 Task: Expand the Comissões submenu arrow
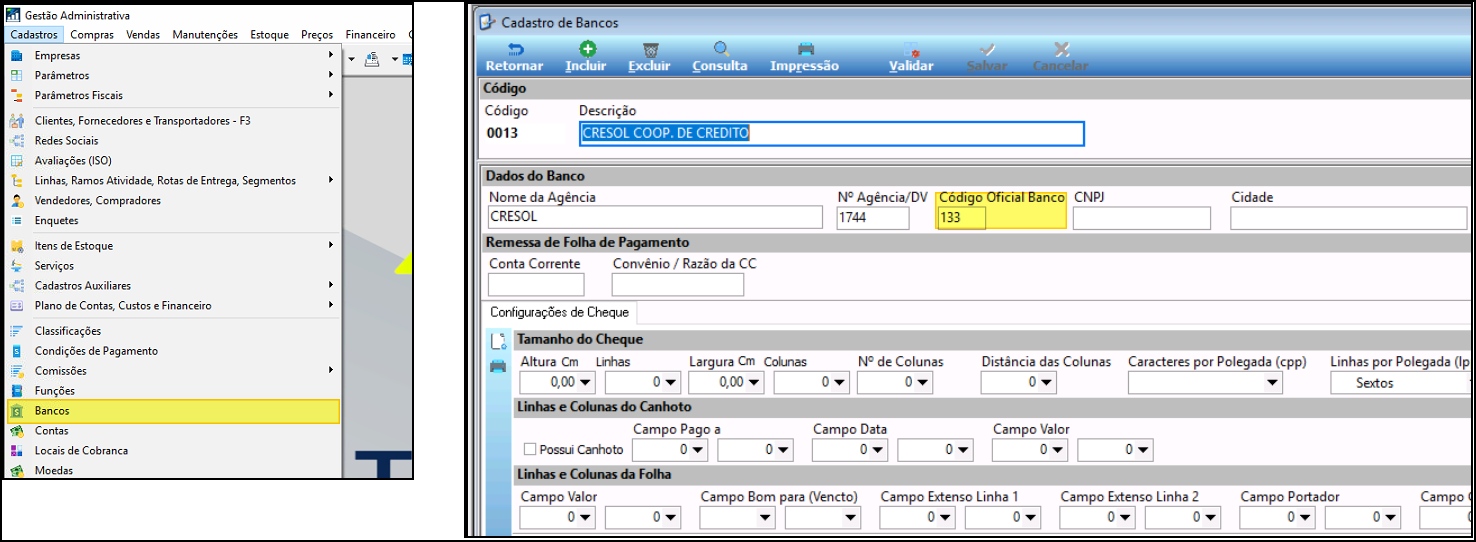point(330,370)
